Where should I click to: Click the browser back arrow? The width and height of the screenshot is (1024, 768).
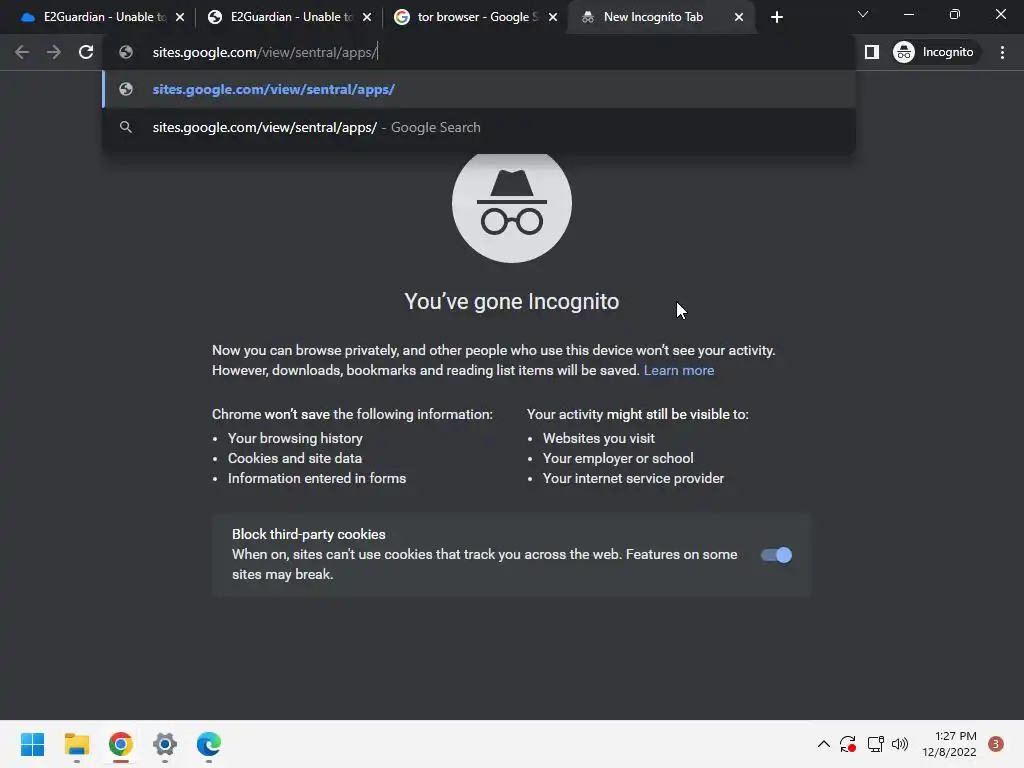click(x=22, y=52)
